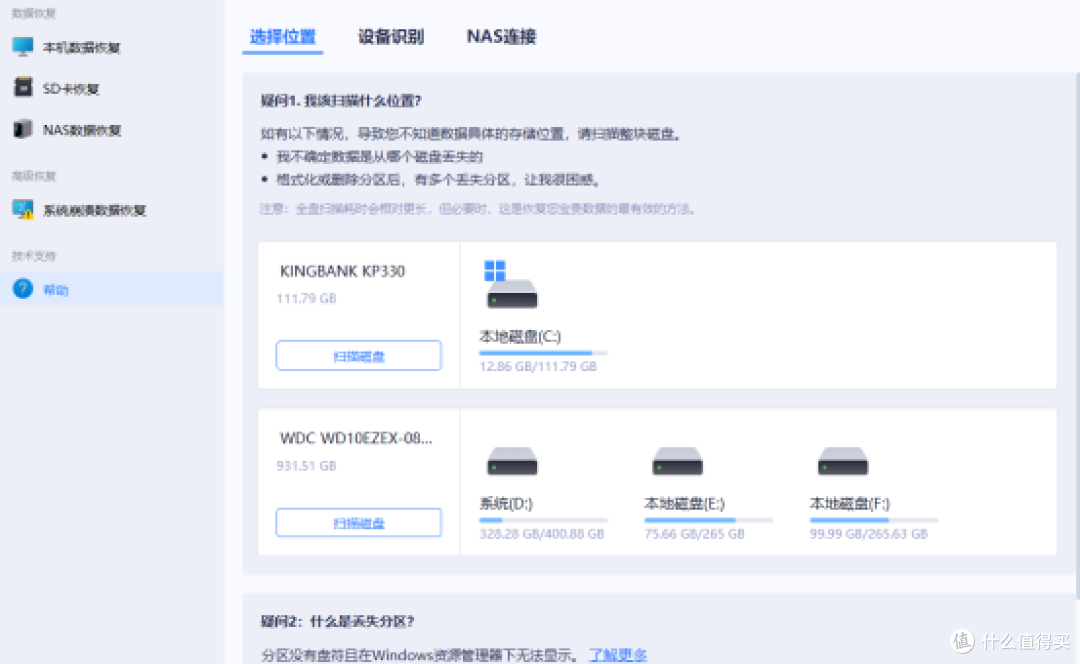Click the 12.86 GB/111.79 GB capacity text
Screen dimensions: 1080x664
tap(538, 366)
